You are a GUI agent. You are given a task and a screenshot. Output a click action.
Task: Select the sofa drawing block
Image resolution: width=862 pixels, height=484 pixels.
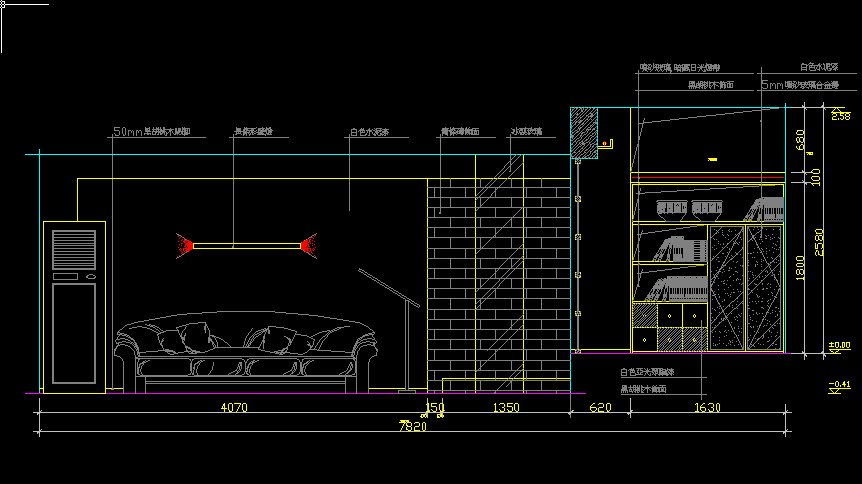coord(247,355)
